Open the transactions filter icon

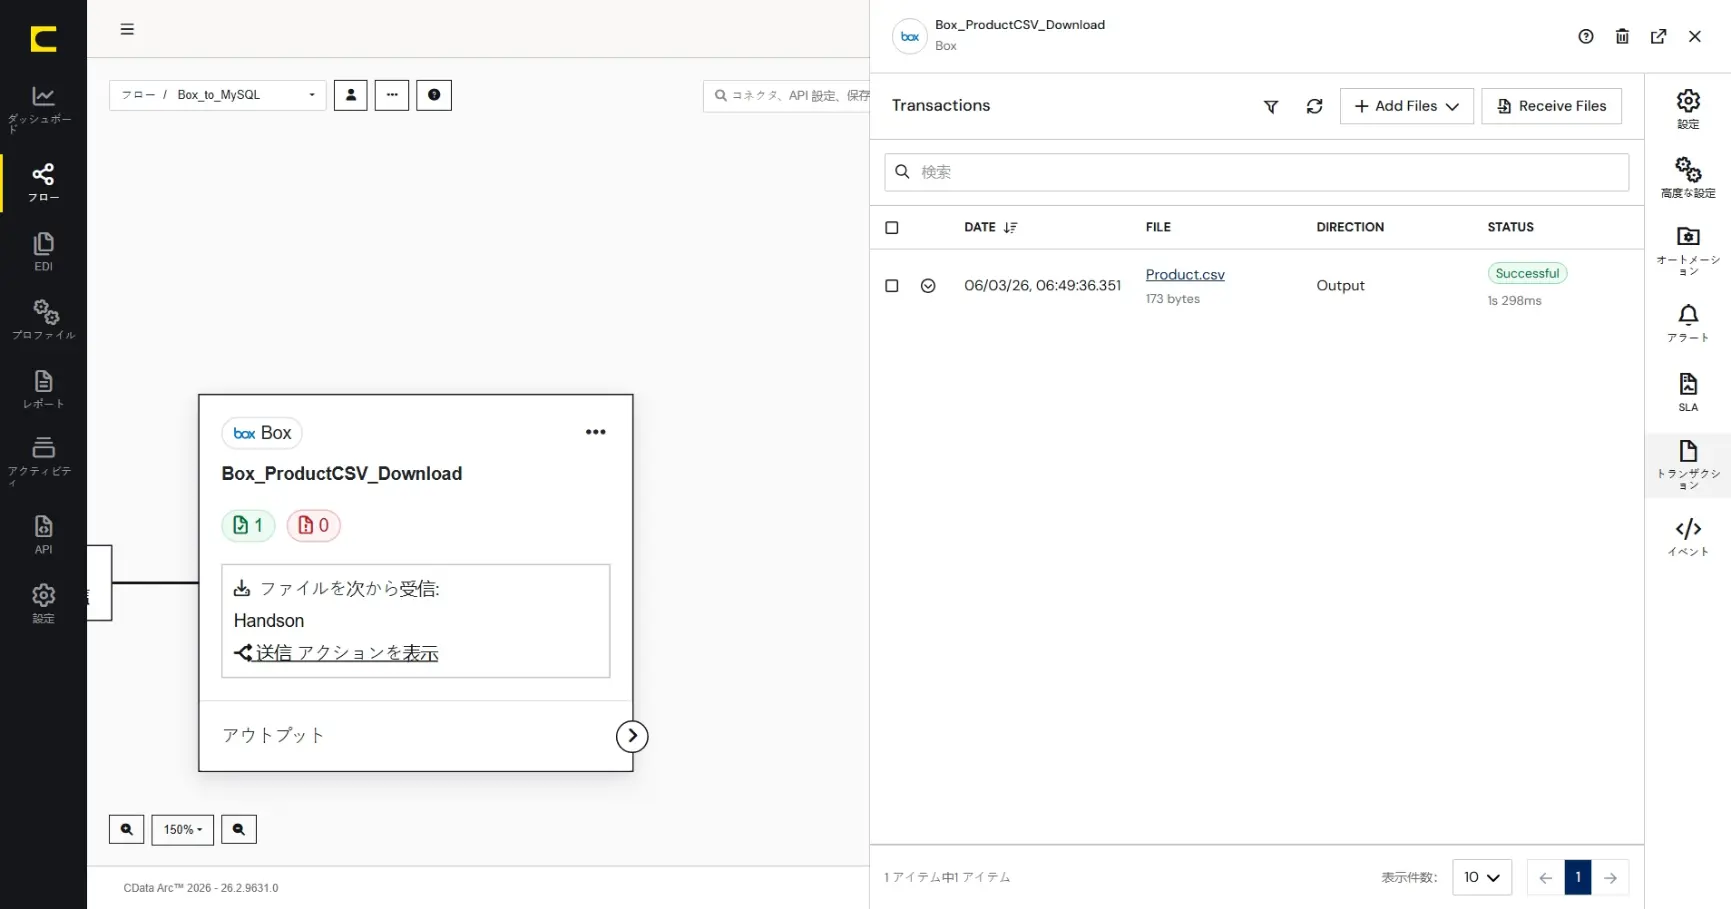1271,106
